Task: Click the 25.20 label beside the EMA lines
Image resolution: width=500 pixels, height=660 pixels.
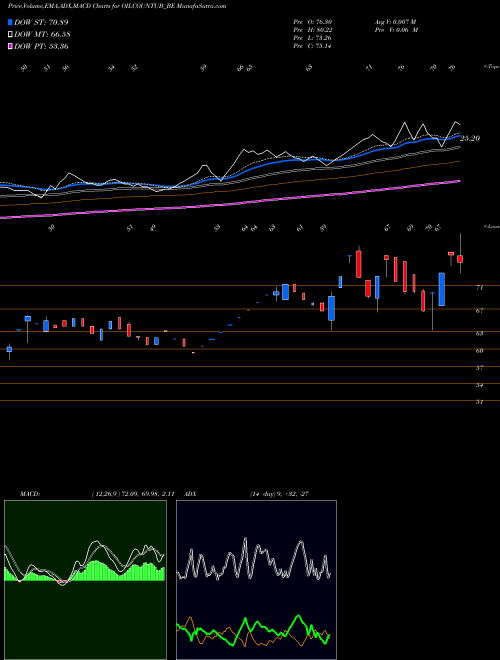Action: 470,138
